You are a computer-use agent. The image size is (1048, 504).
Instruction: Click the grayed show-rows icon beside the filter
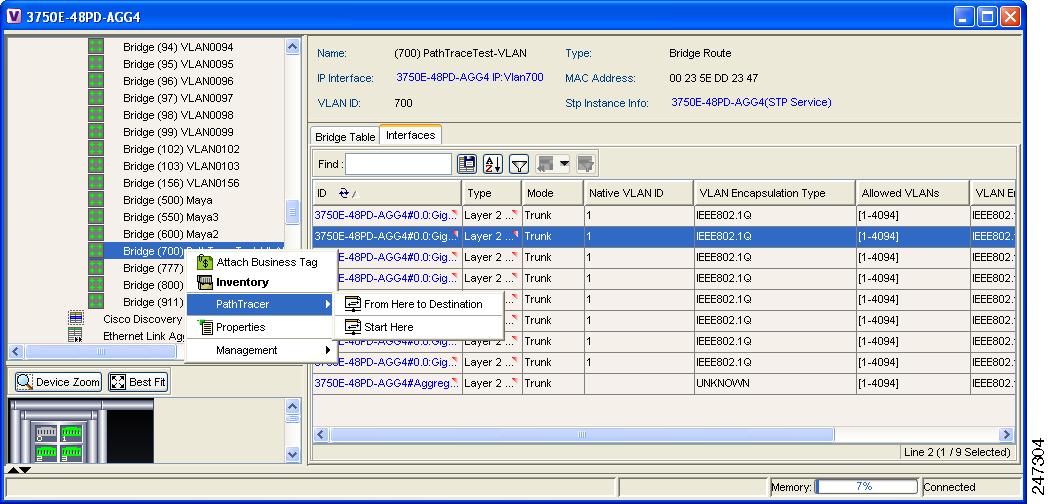pyautogui.click(x=546, y=164)
